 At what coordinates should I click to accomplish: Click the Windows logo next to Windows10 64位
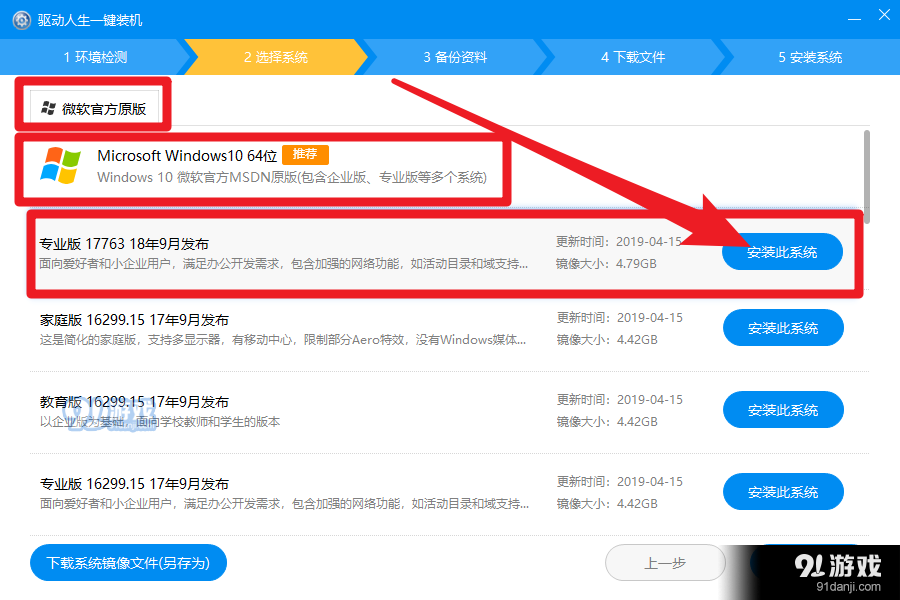click(x=60, y=165)
